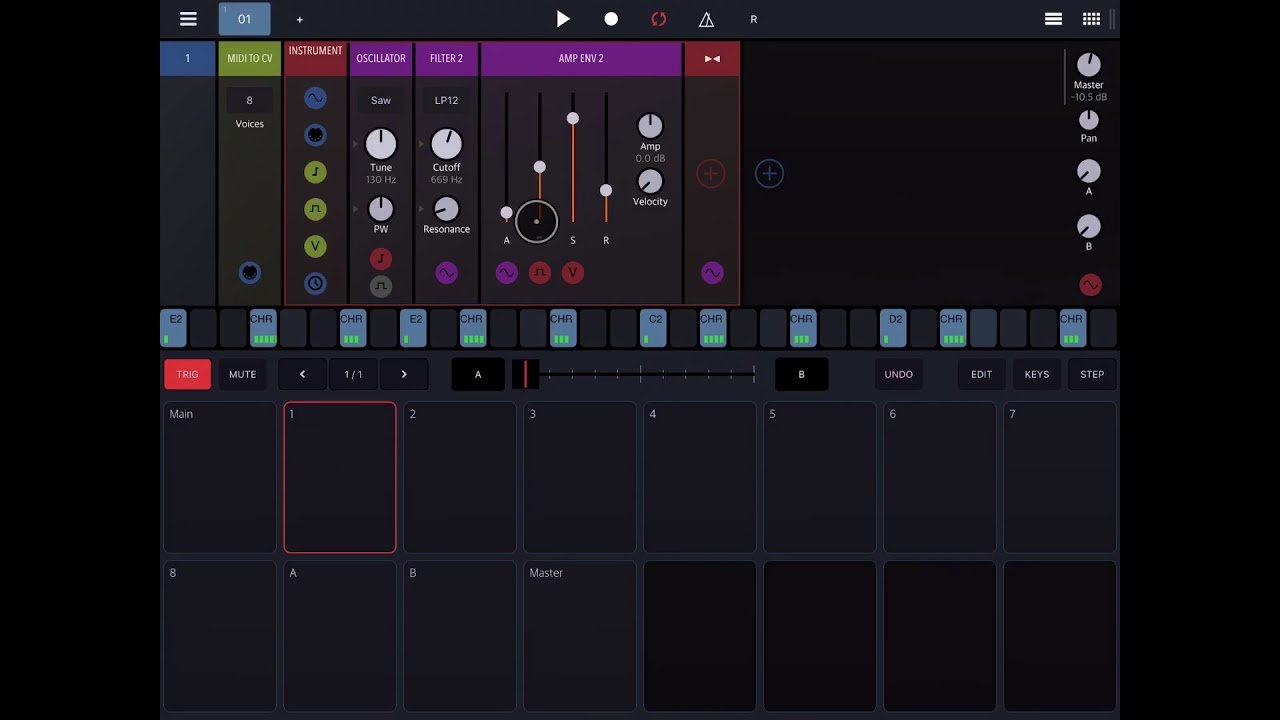Click the red gate icon in Amp Env
1280x720 pixels.
pyautogui.click(x=539, y=272)
